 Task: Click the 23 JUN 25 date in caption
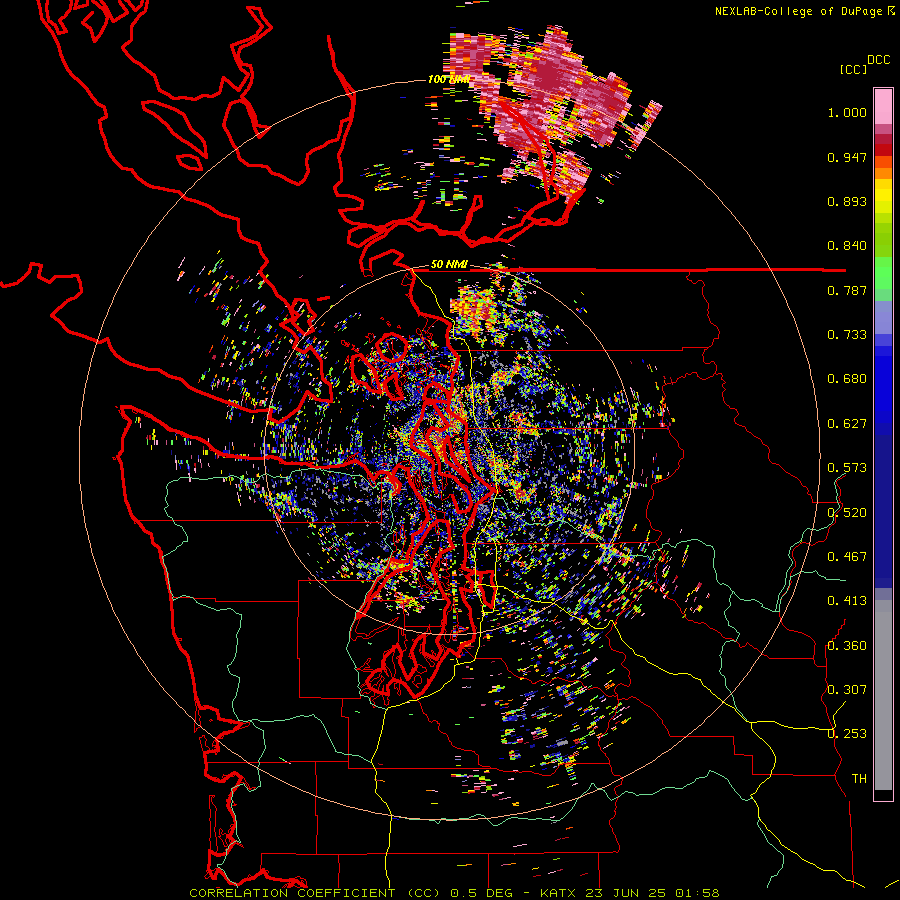(626, 893)
